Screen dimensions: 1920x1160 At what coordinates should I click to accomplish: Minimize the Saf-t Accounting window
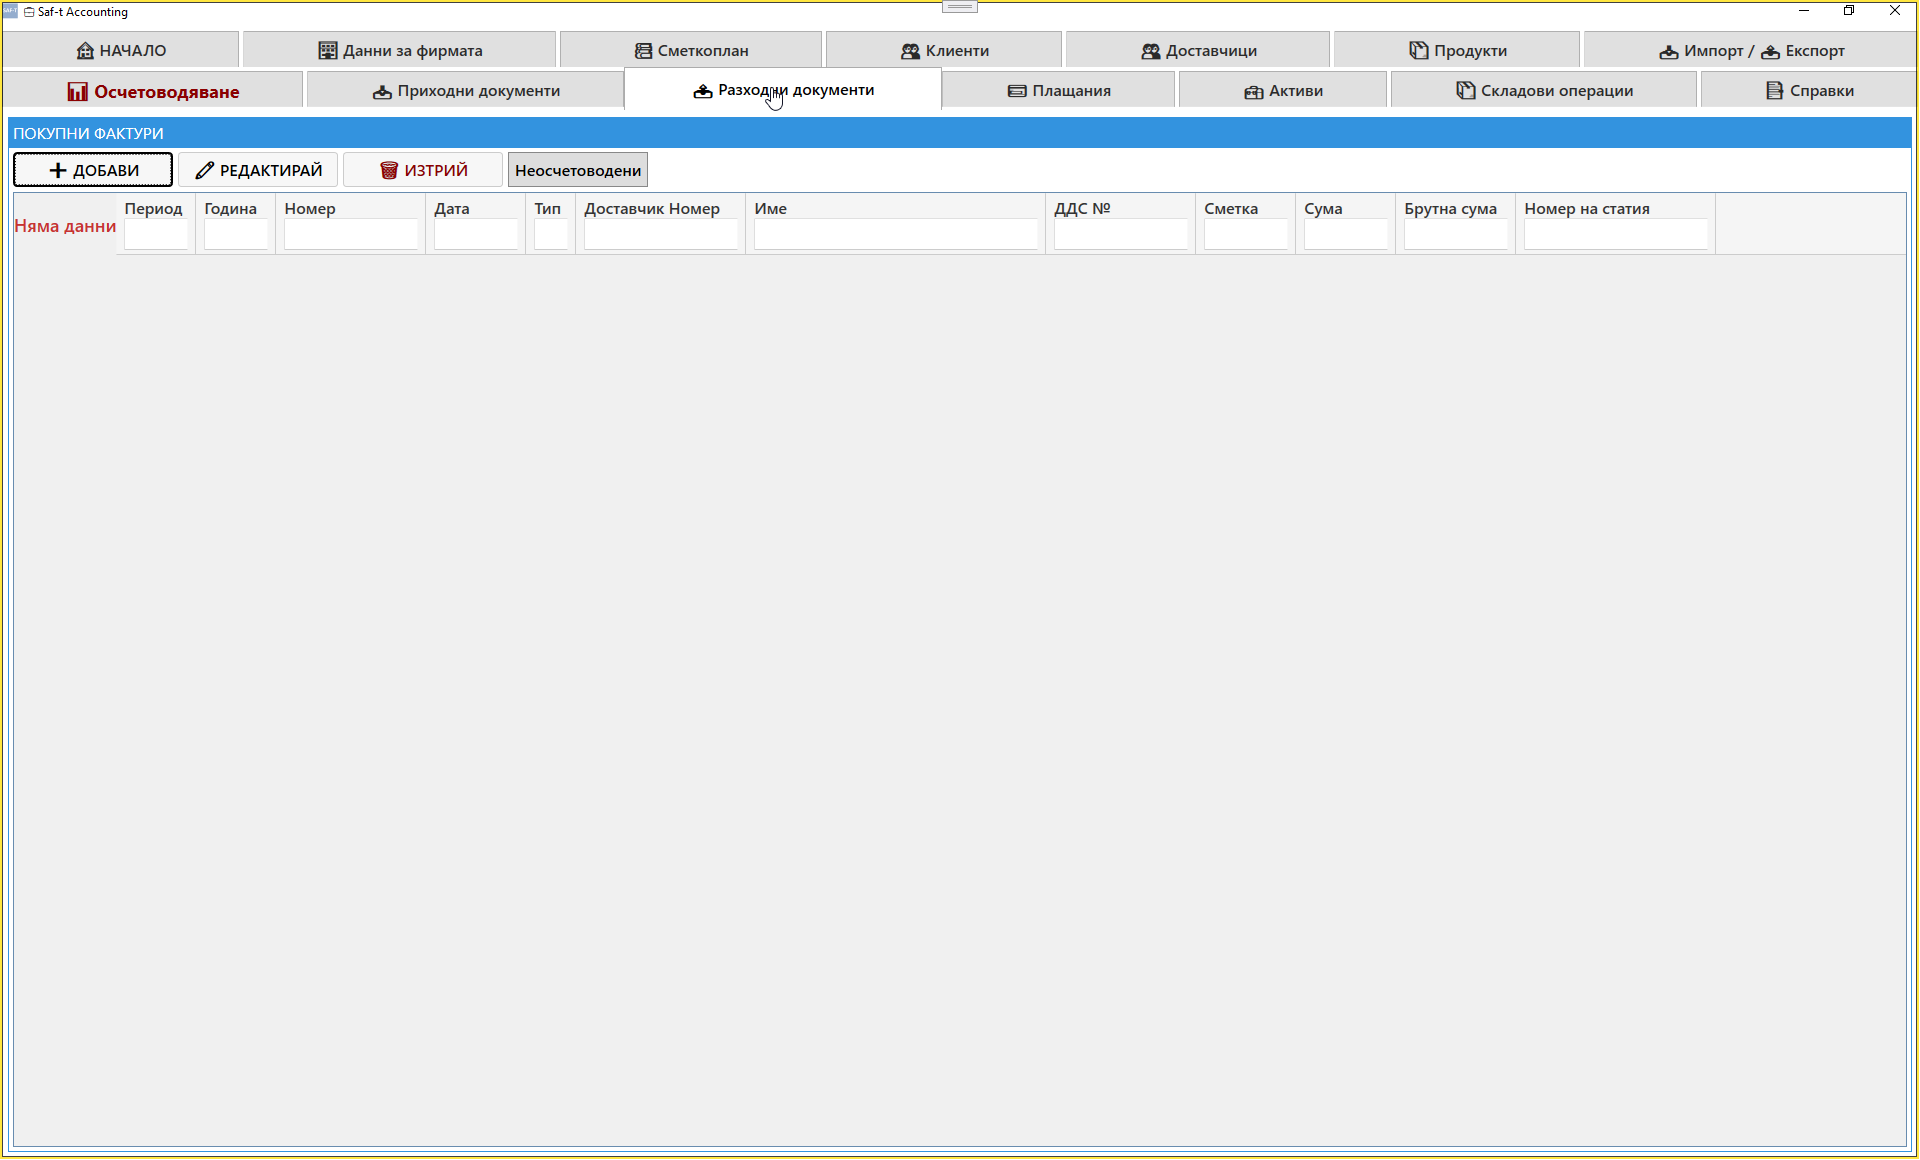click(1804, 11)
